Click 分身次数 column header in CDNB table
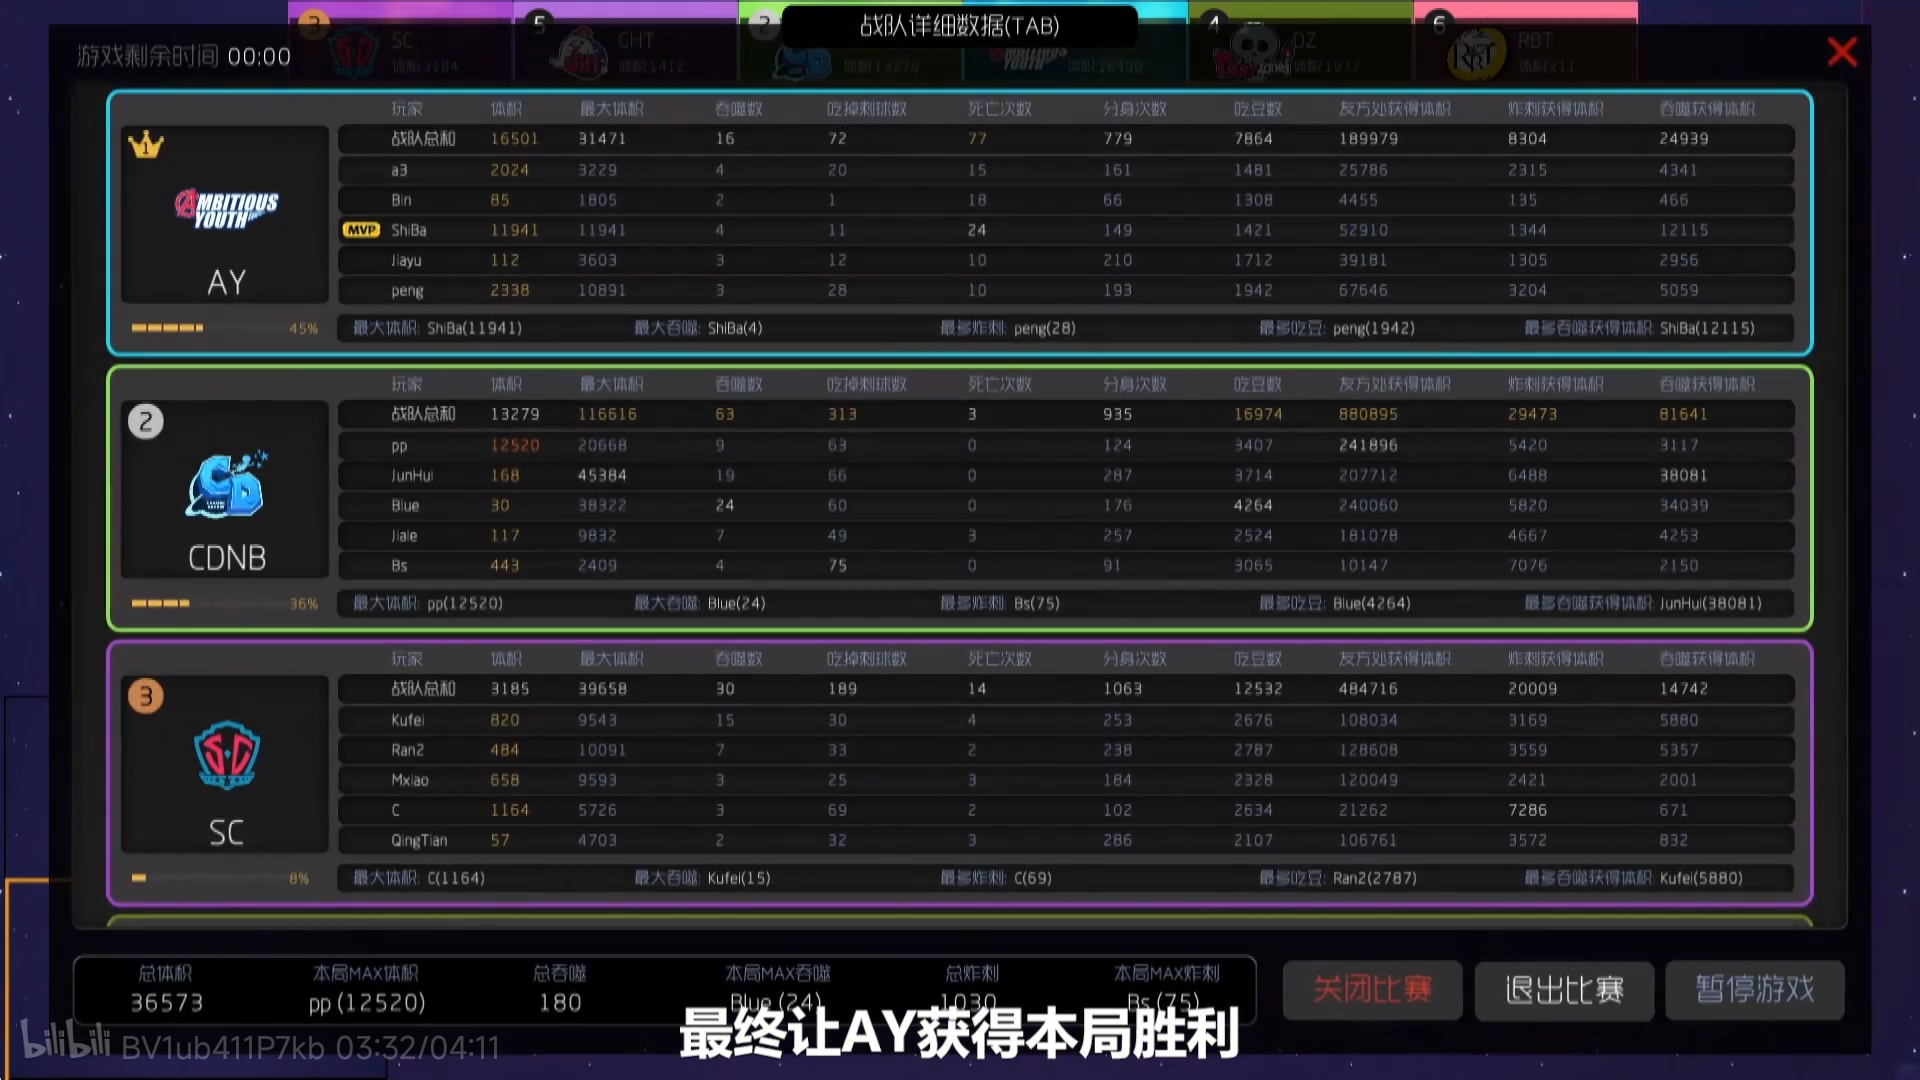The height and width of the screenshot is (1080, 1920). (1134, 384)
